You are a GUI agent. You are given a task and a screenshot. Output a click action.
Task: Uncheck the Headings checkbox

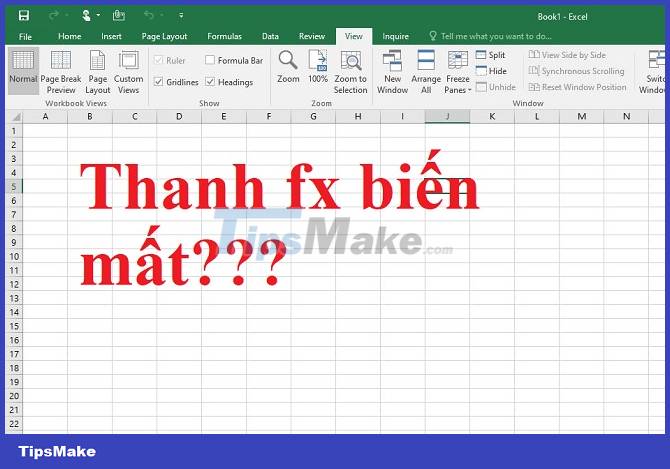point(210,82)
